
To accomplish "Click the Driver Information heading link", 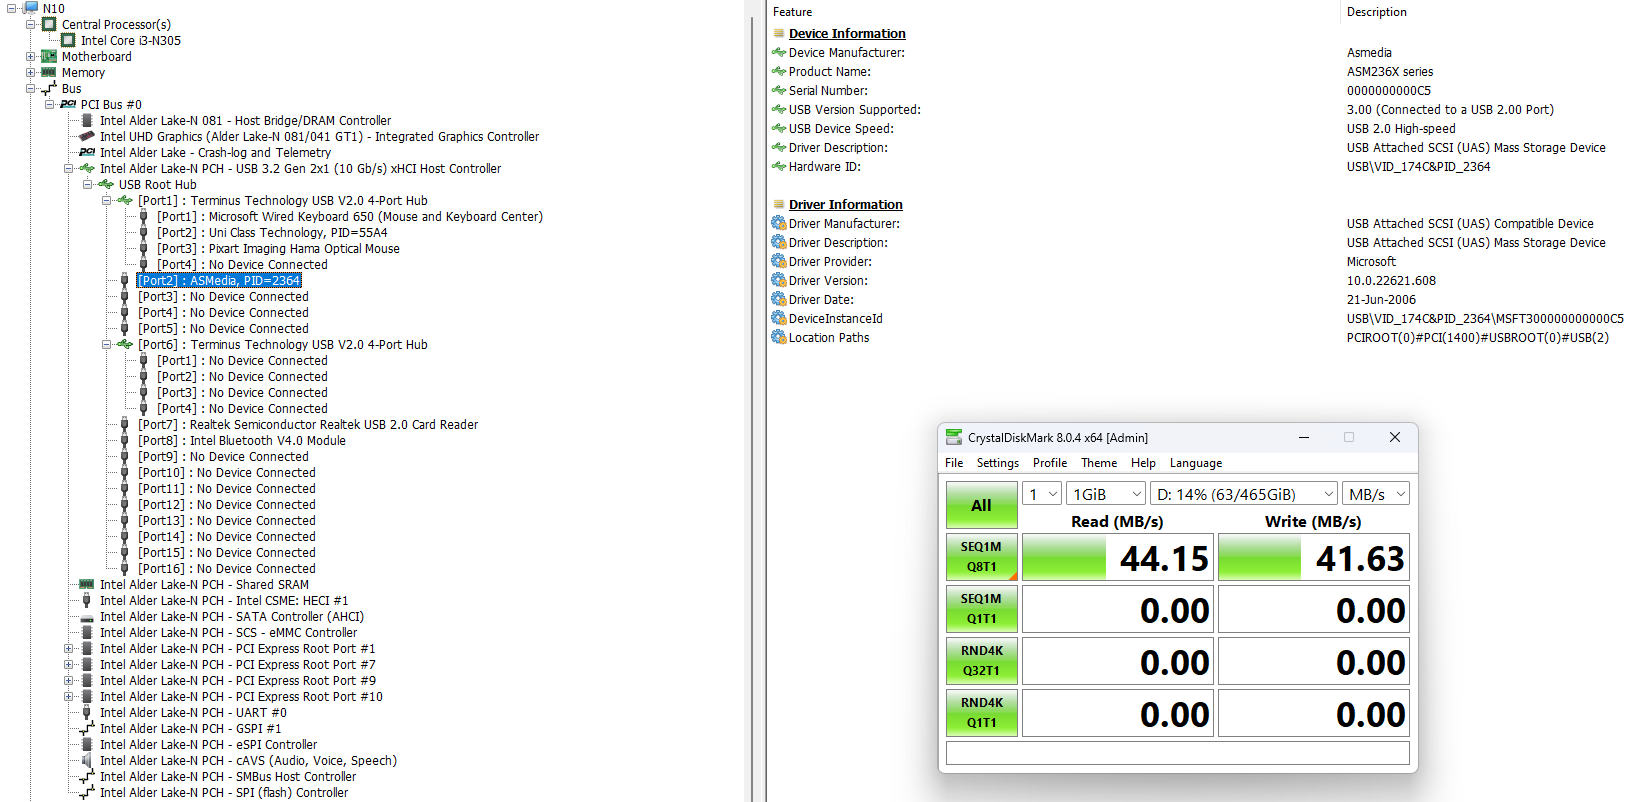I will point(845,204).
